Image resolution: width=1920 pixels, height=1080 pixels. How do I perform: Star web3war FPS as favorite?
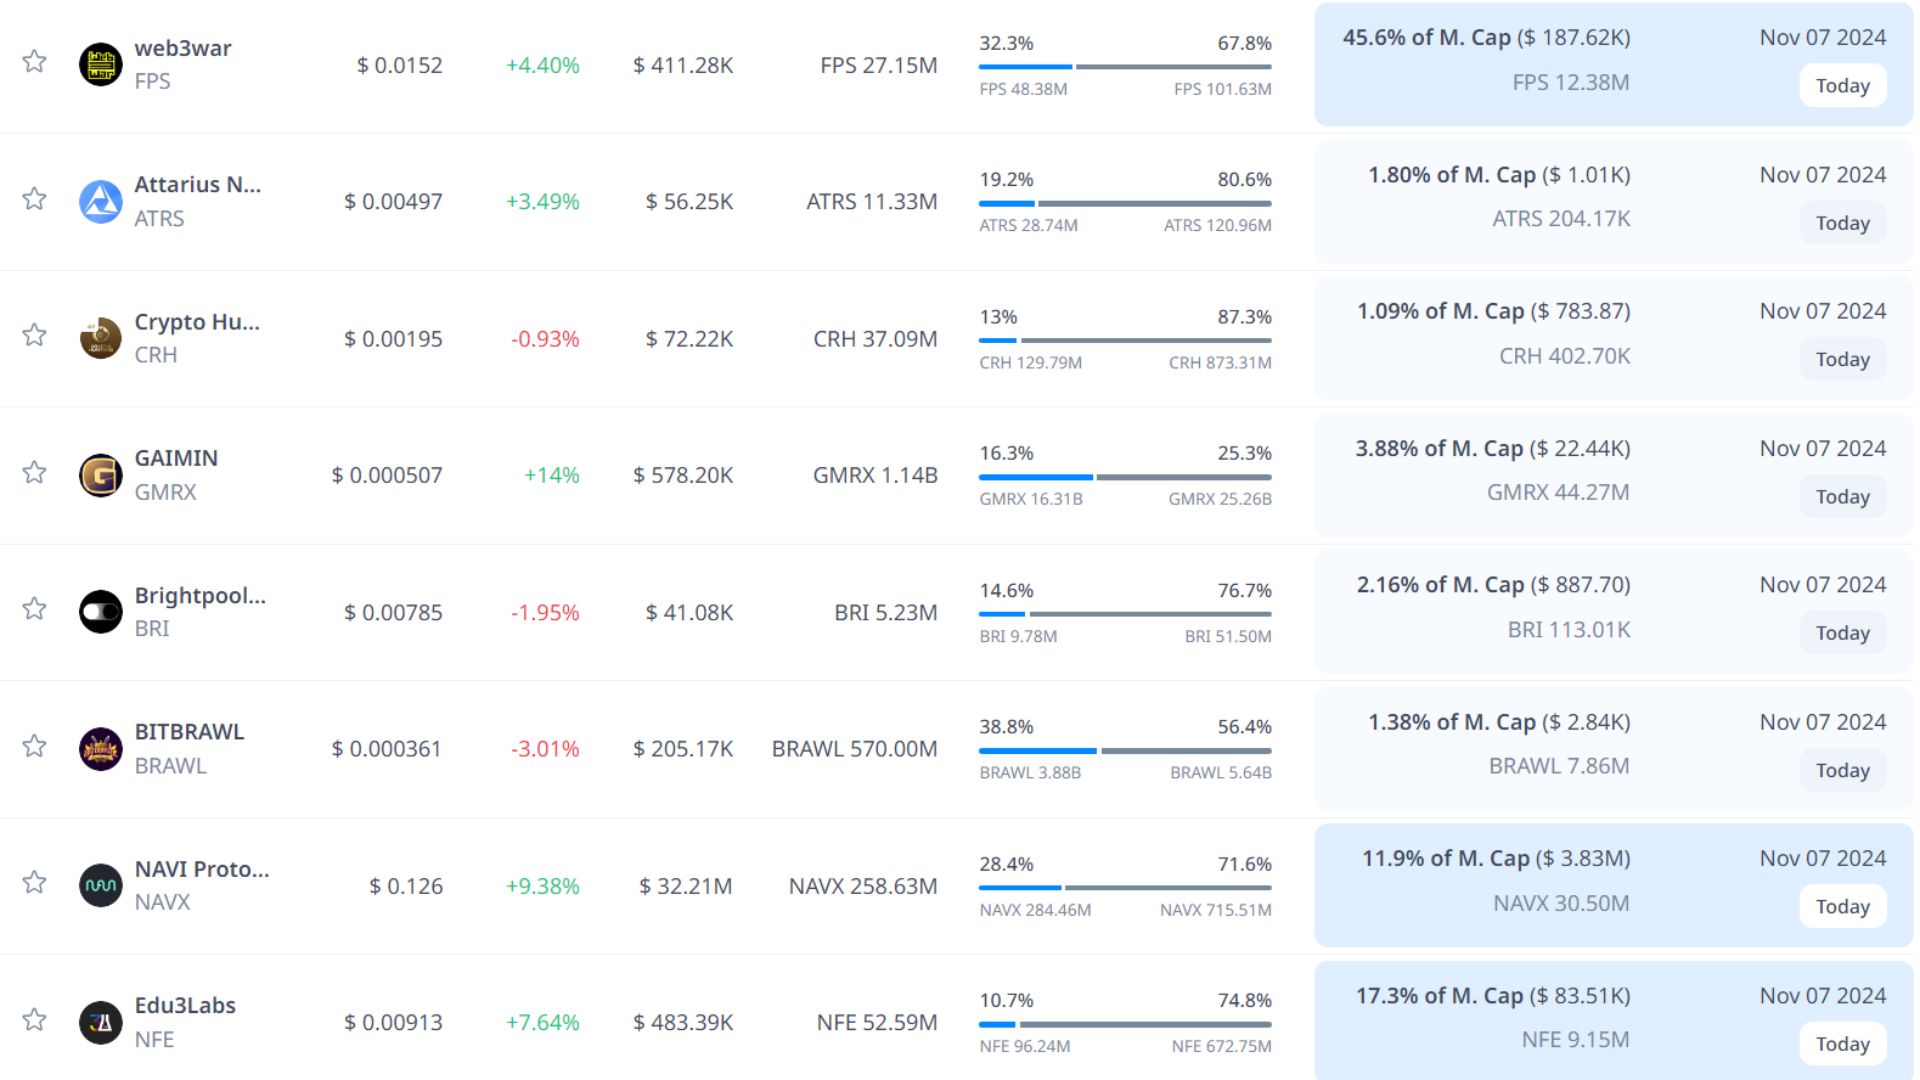34,61
